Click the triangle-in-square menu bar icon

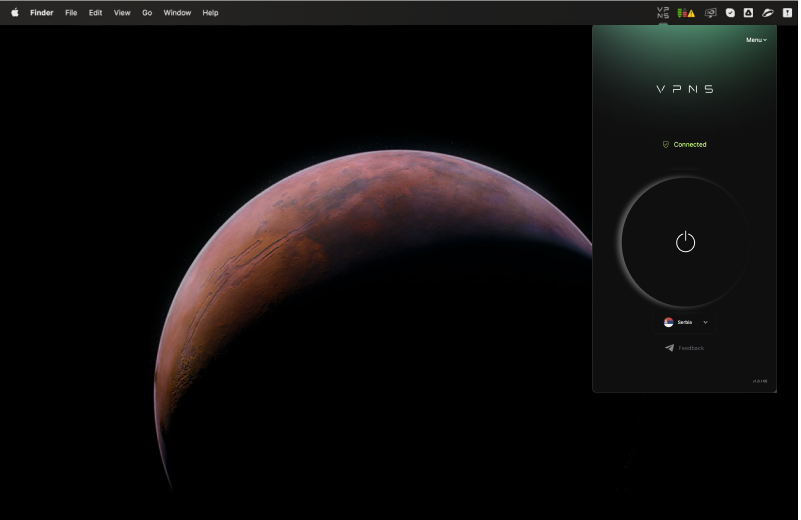748,13
